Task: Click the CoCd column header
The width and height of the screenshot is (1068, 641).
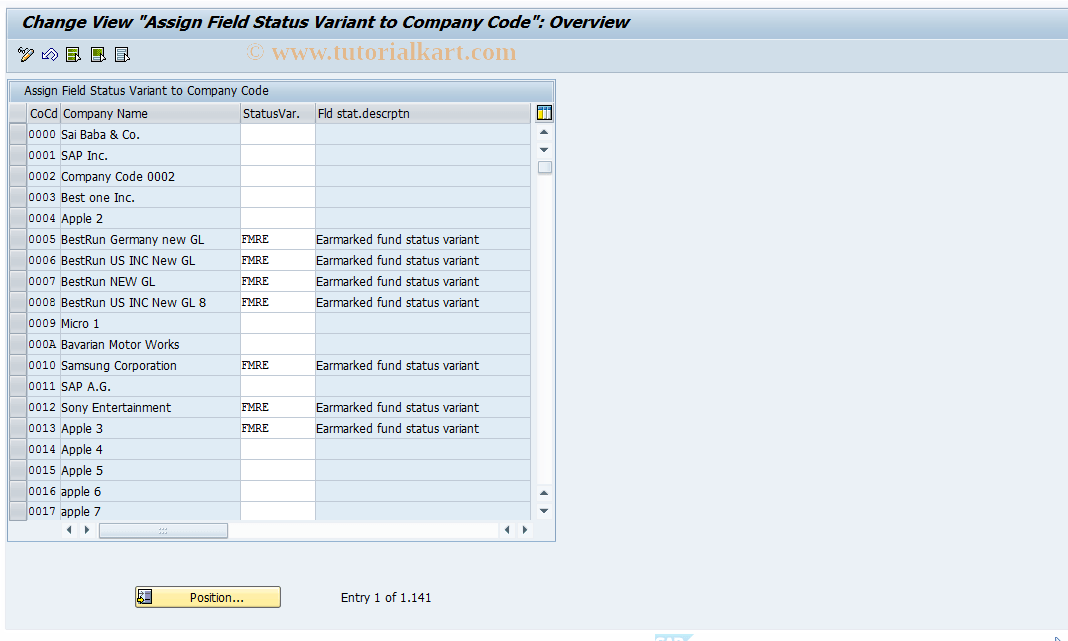Action: tap(43, 113)
